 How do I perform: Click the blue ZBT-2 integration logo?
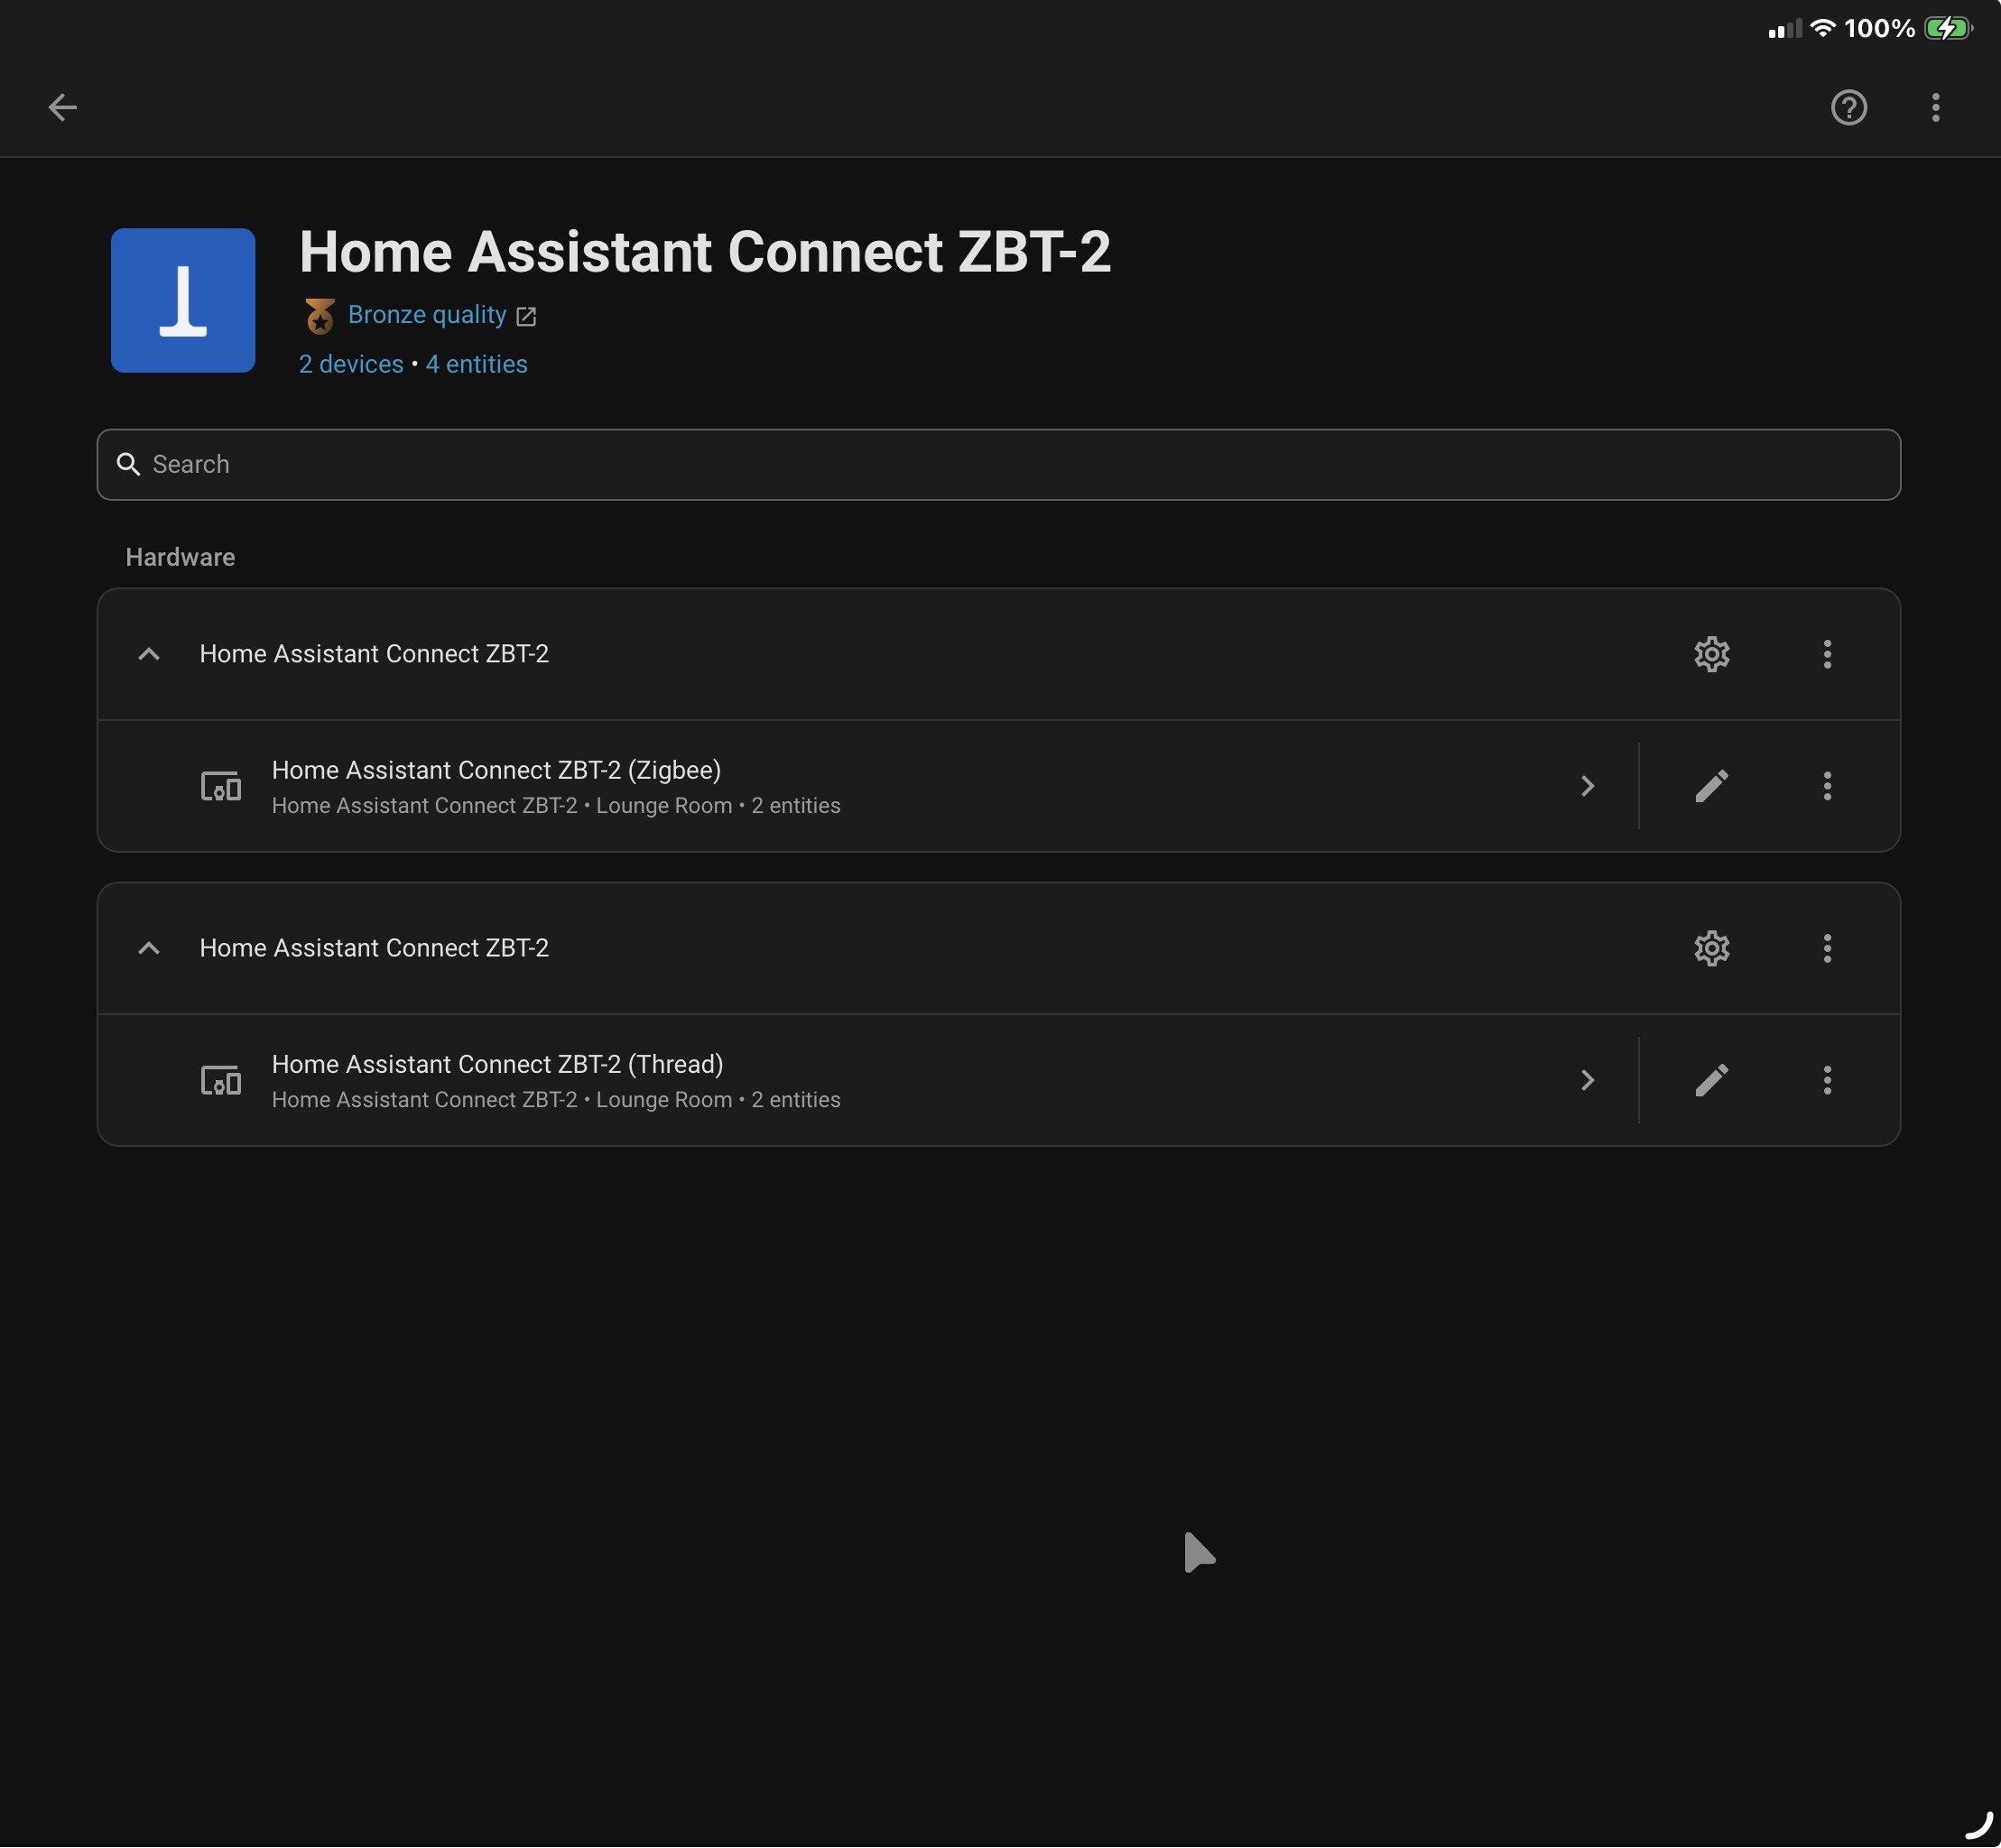point(183,300)
